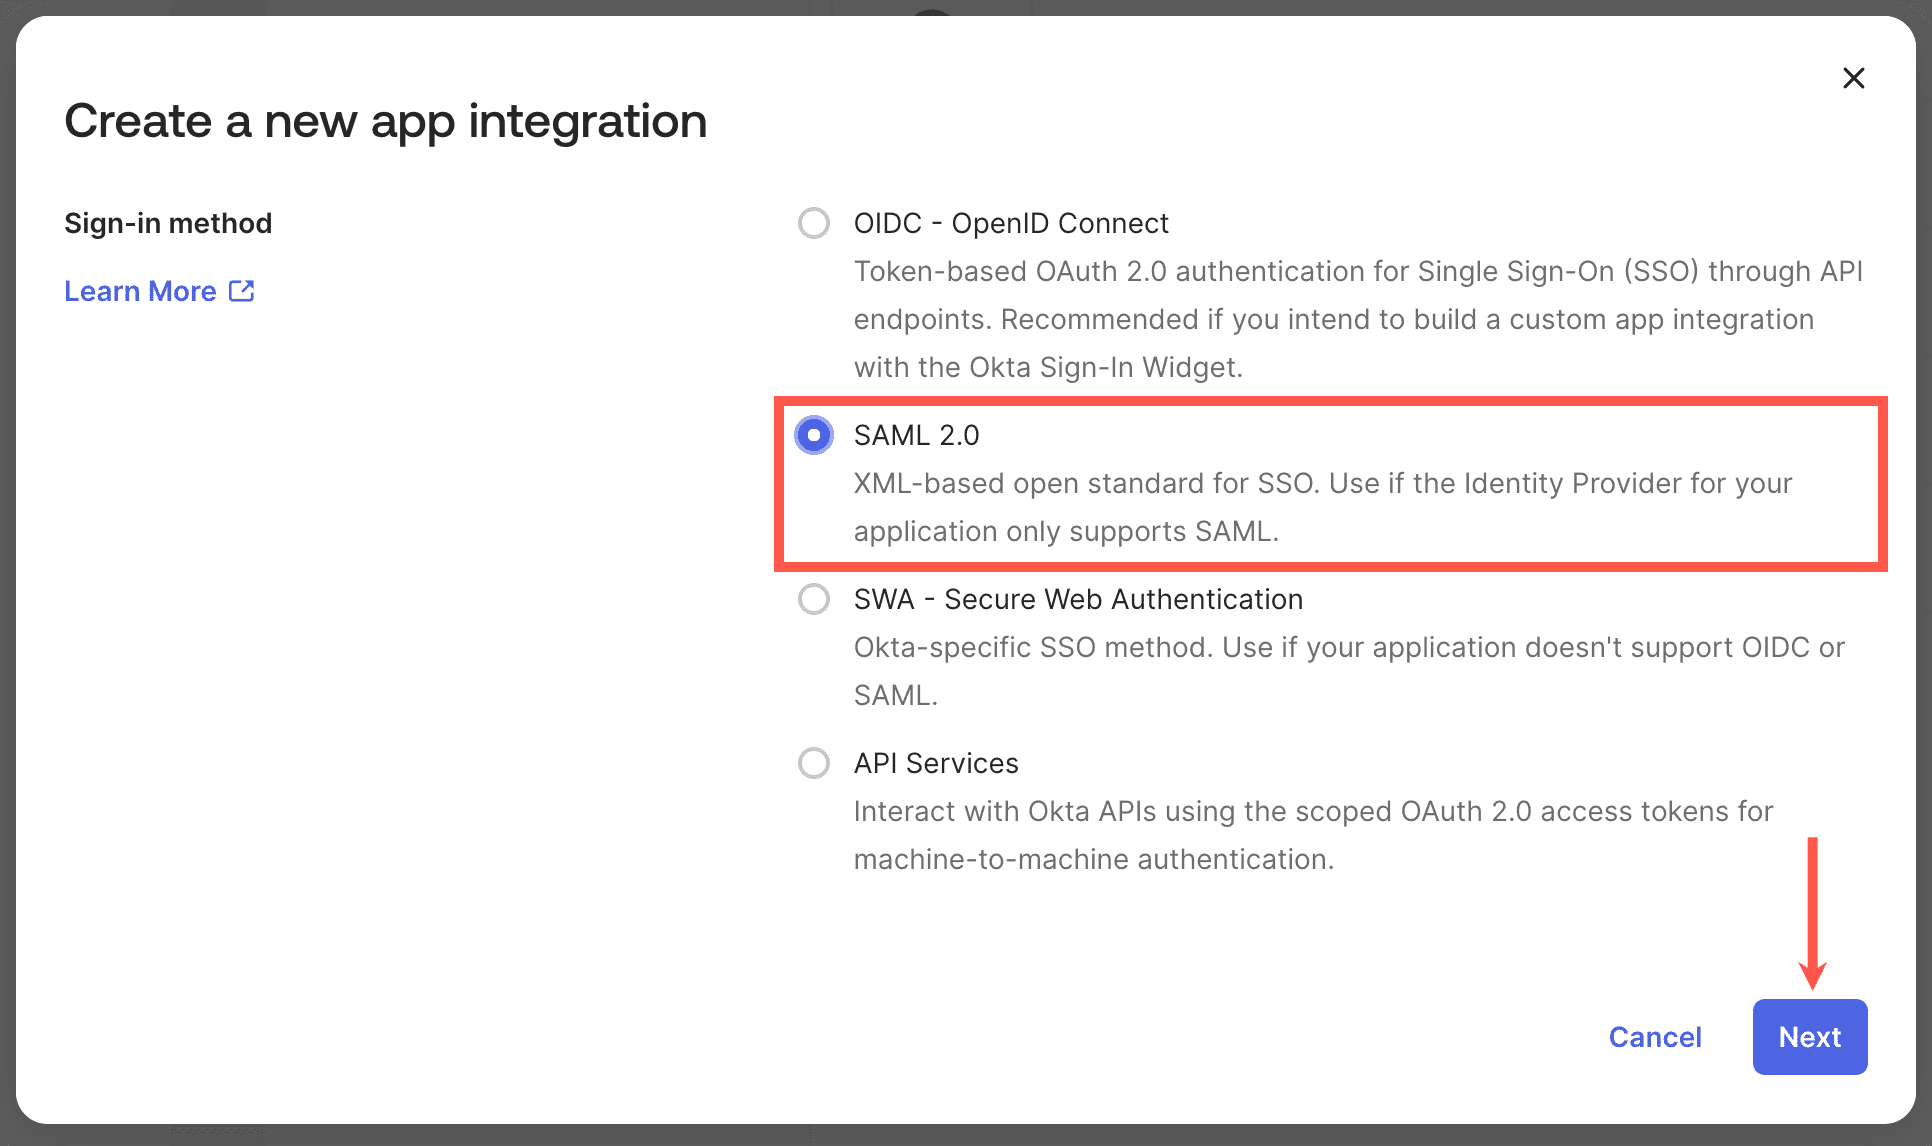Choose the SWA - Secure Web Authentication option

pyautogui.click(x=813, y=599)
